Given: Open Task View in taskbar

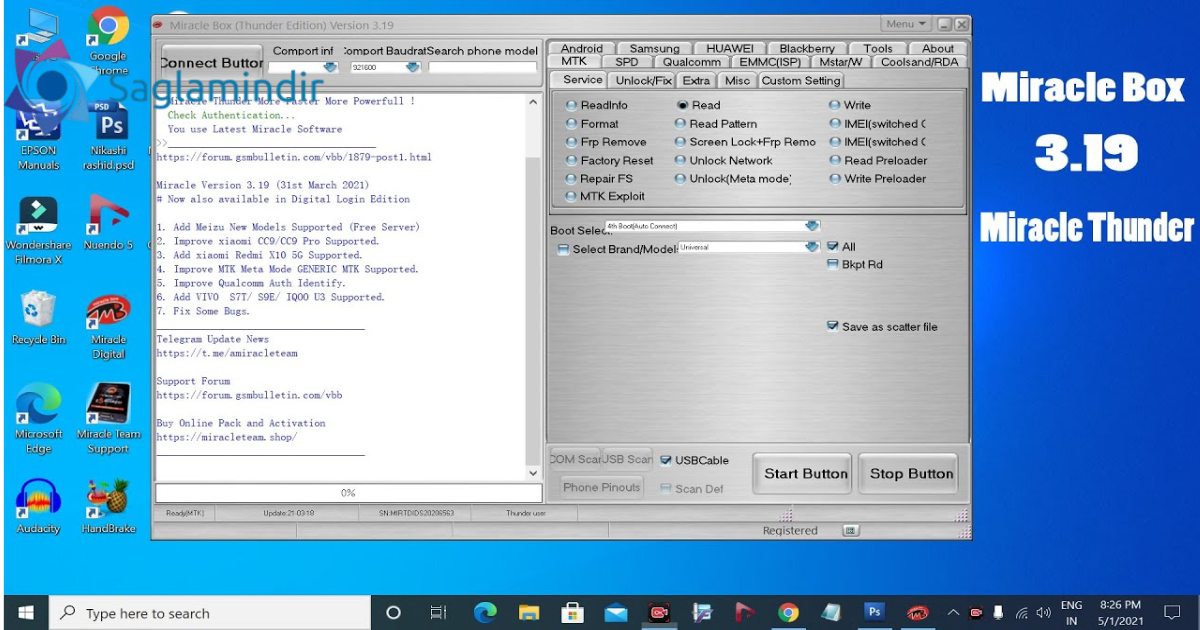Looking at the screenshot, I should click(438, 612).
